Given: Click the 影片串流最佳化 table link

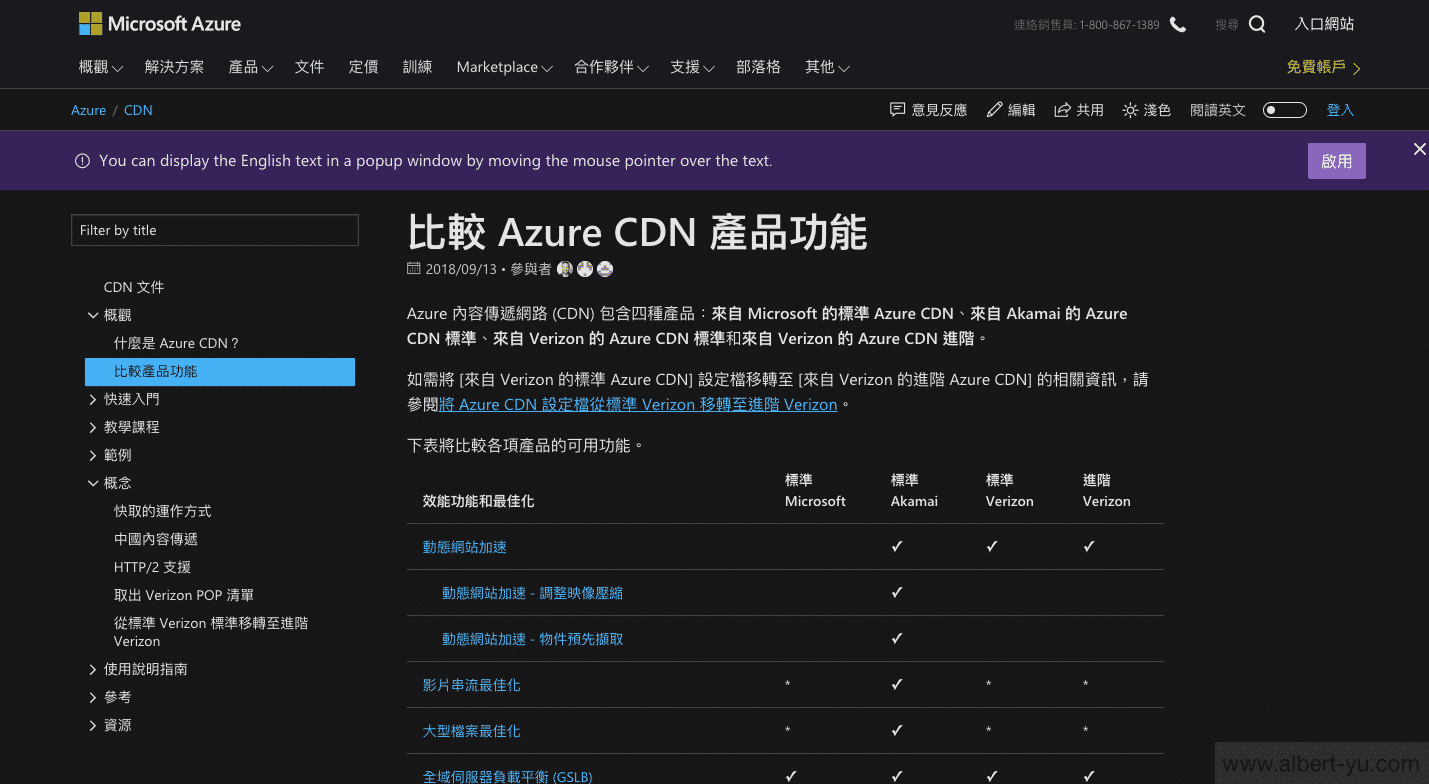Looking at the screenshot, I should (x=472, y=685).
